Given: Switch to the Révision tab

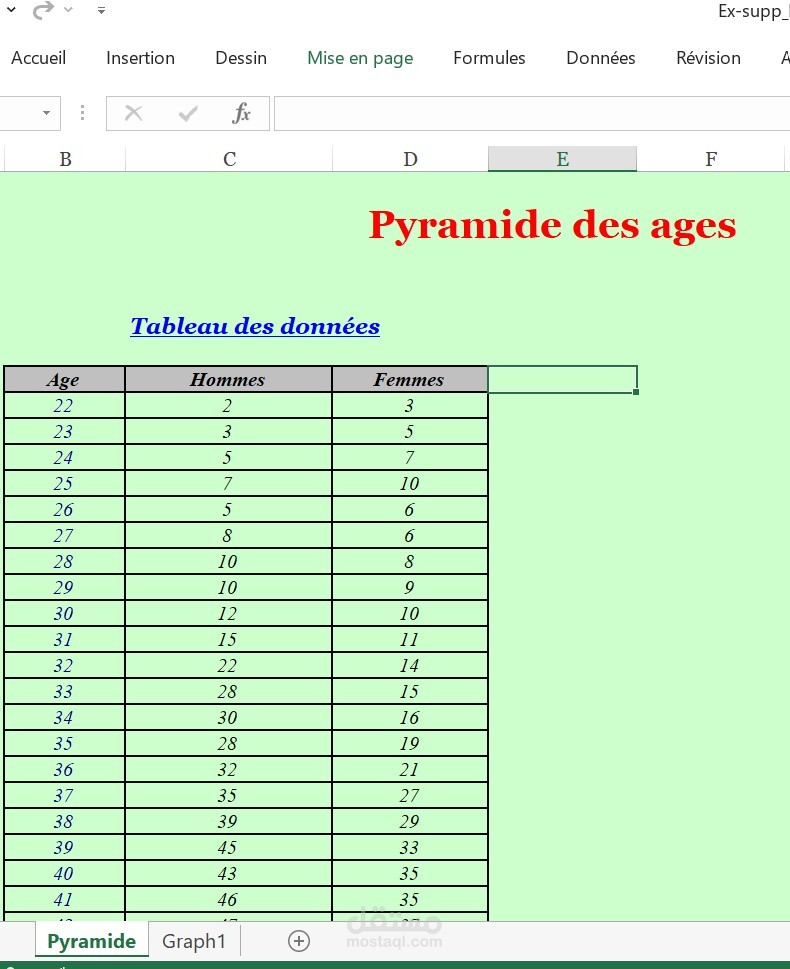Looking at the screenshot, I should [708, 58].
